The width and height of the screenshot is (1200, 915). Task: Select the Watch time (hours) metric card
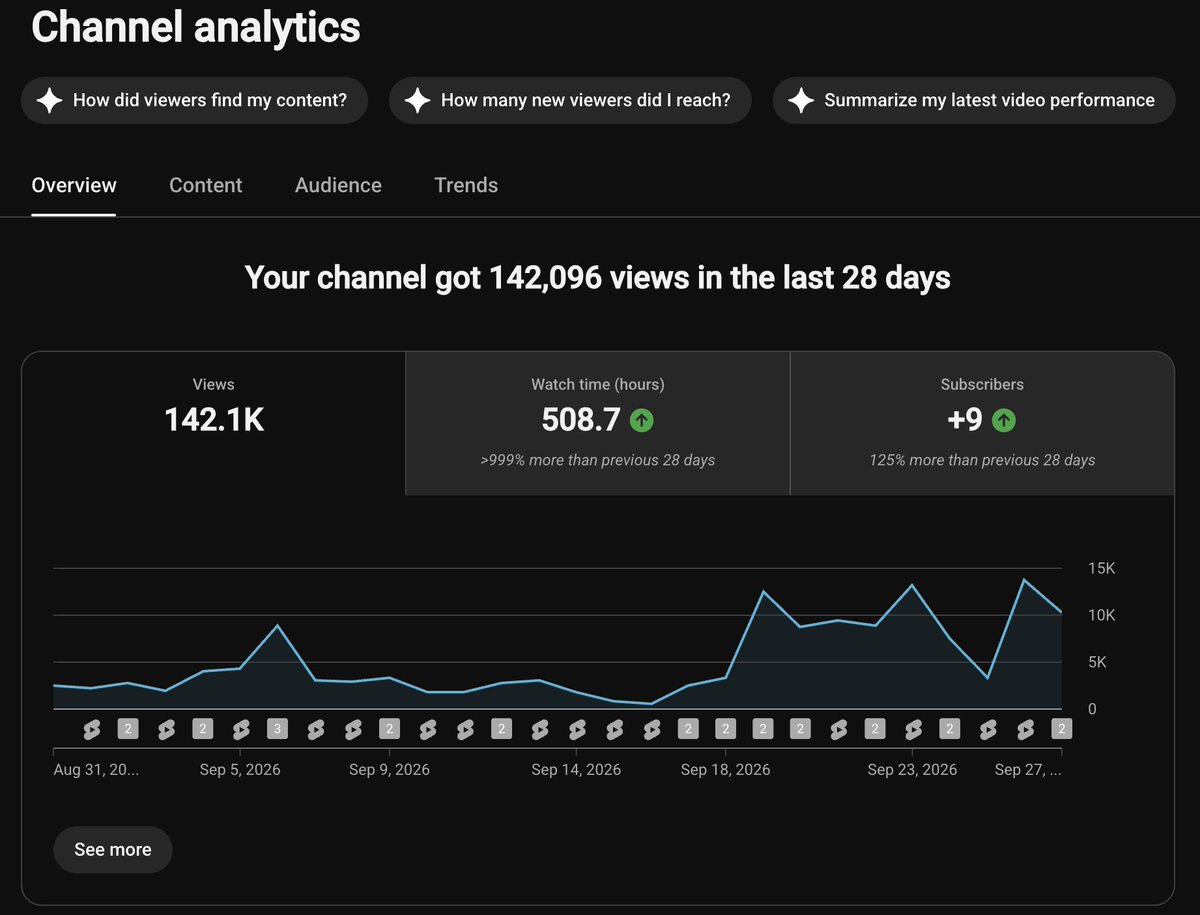[598, 423]
